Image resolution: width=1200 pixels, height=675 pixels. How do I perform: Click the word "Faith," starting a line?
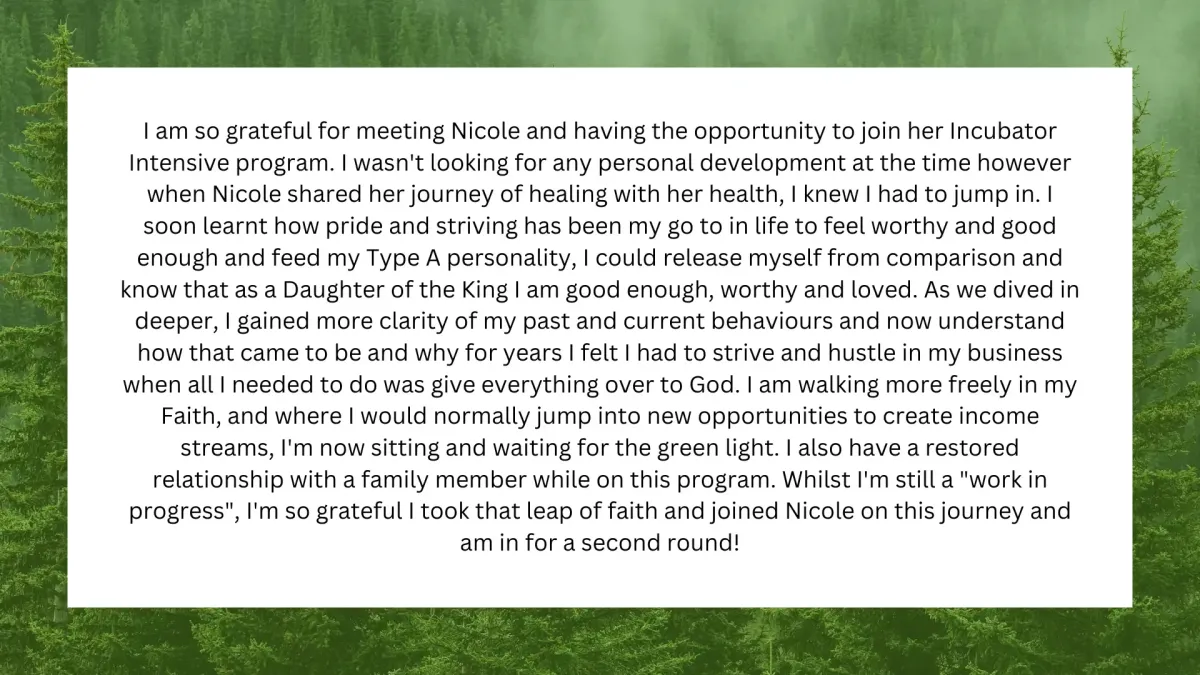coord(190,416)
